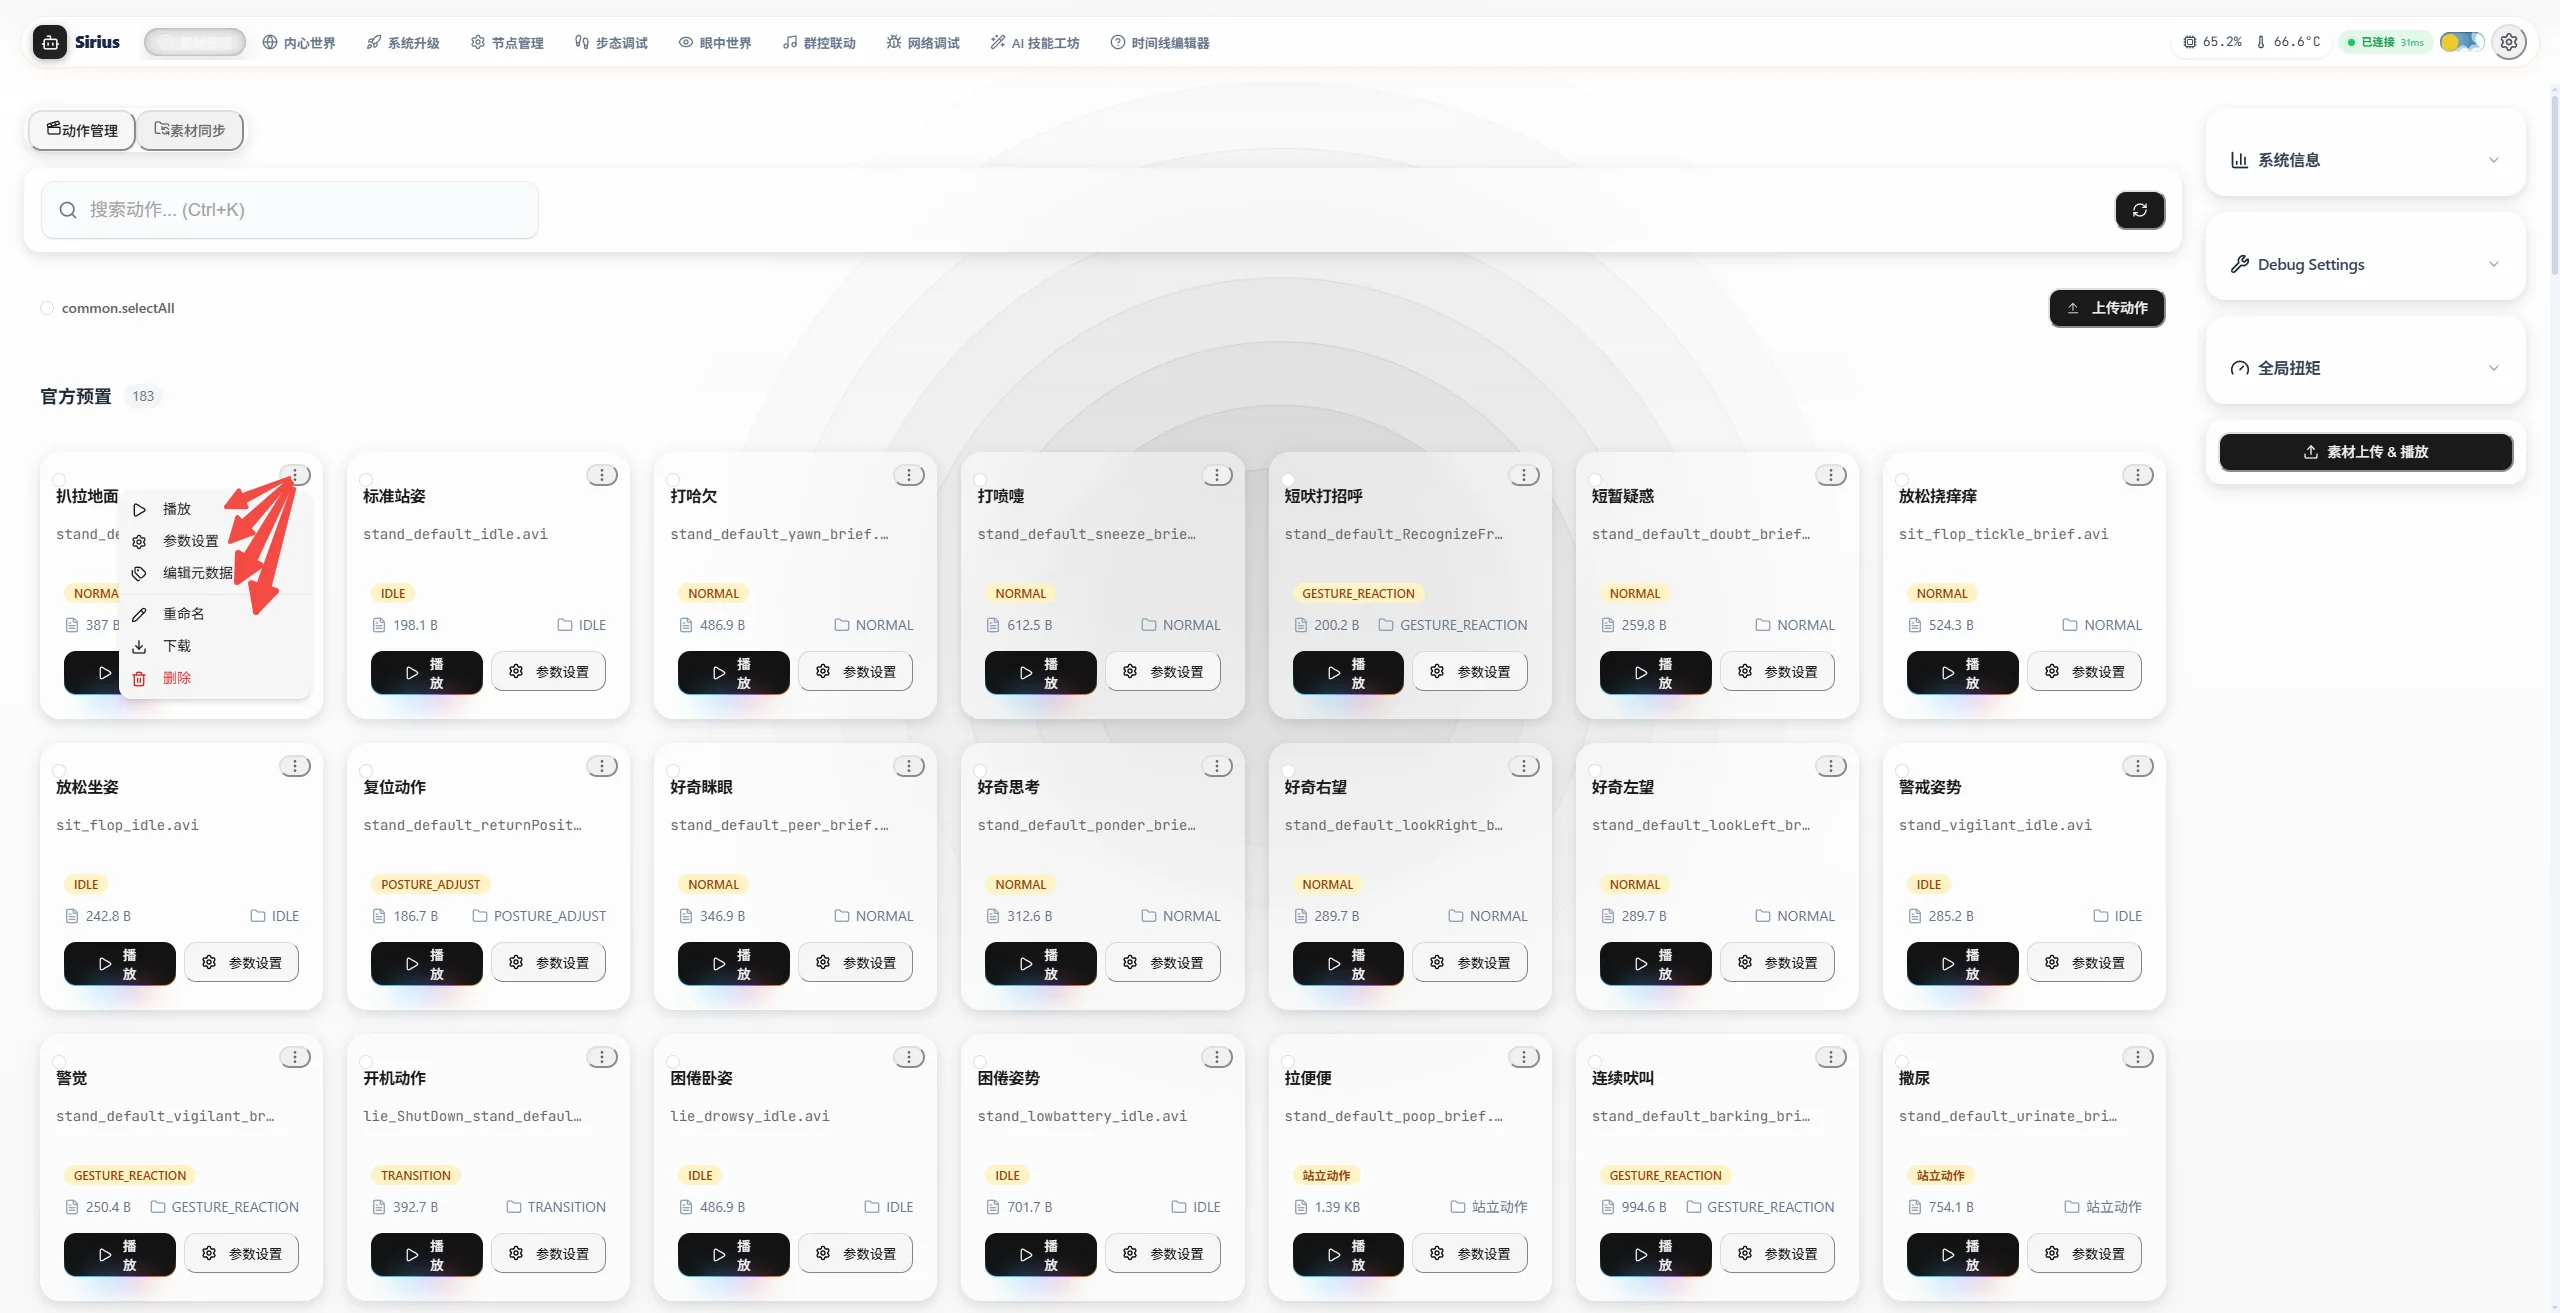Image resolution: width=2560 pixels, height=1313 pixels.
Task: Open more options for 打哈欠 card
Action: point(909,475)
